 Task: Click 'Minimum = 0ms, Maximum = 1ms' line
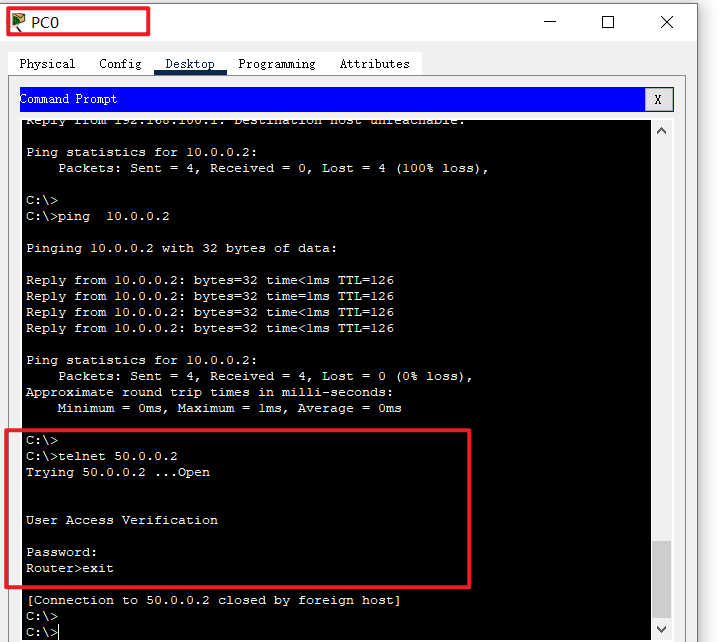click(229, 408)
